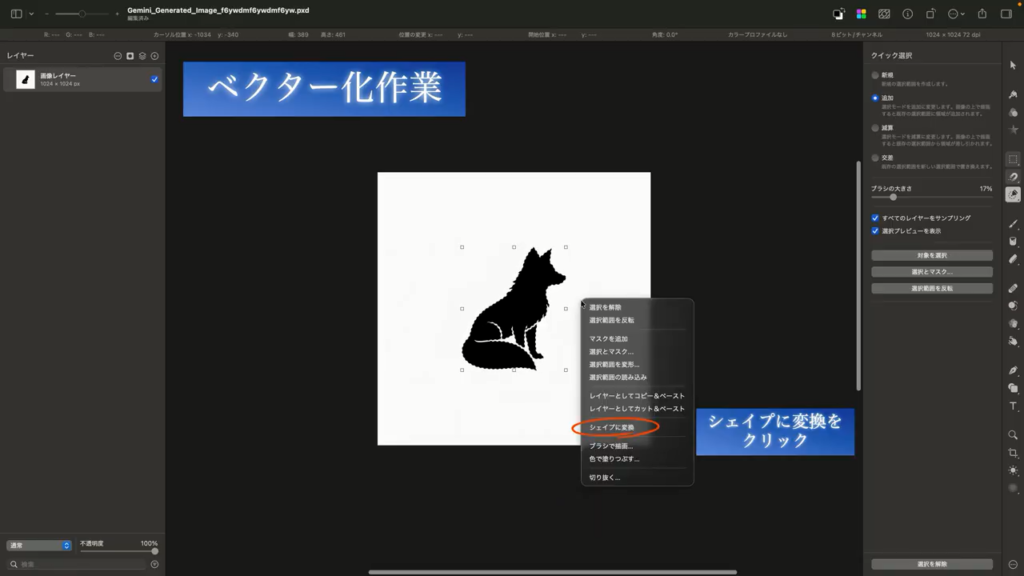Viewport: 1024px width, 576px height.
Task: Click マスクを追加 in the context menu
Action: [x=608, y=339]
